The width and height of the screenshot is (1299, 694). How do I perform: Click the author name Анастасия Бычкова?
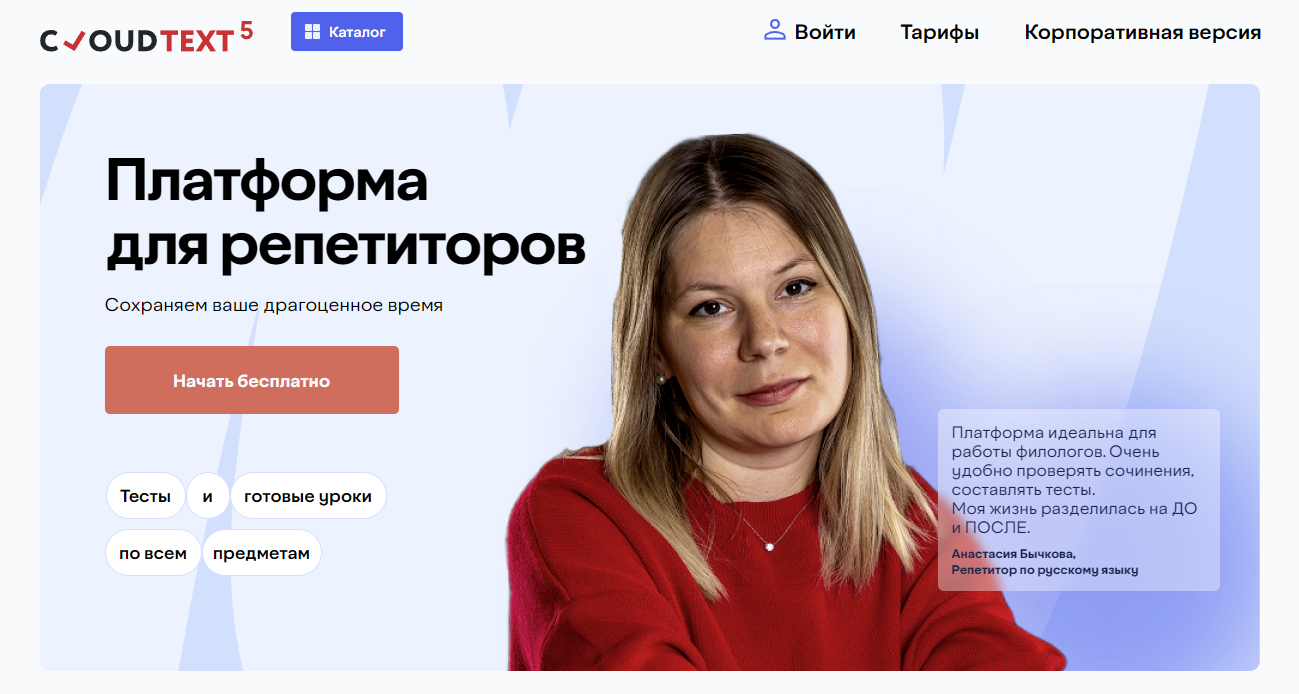1014,554
